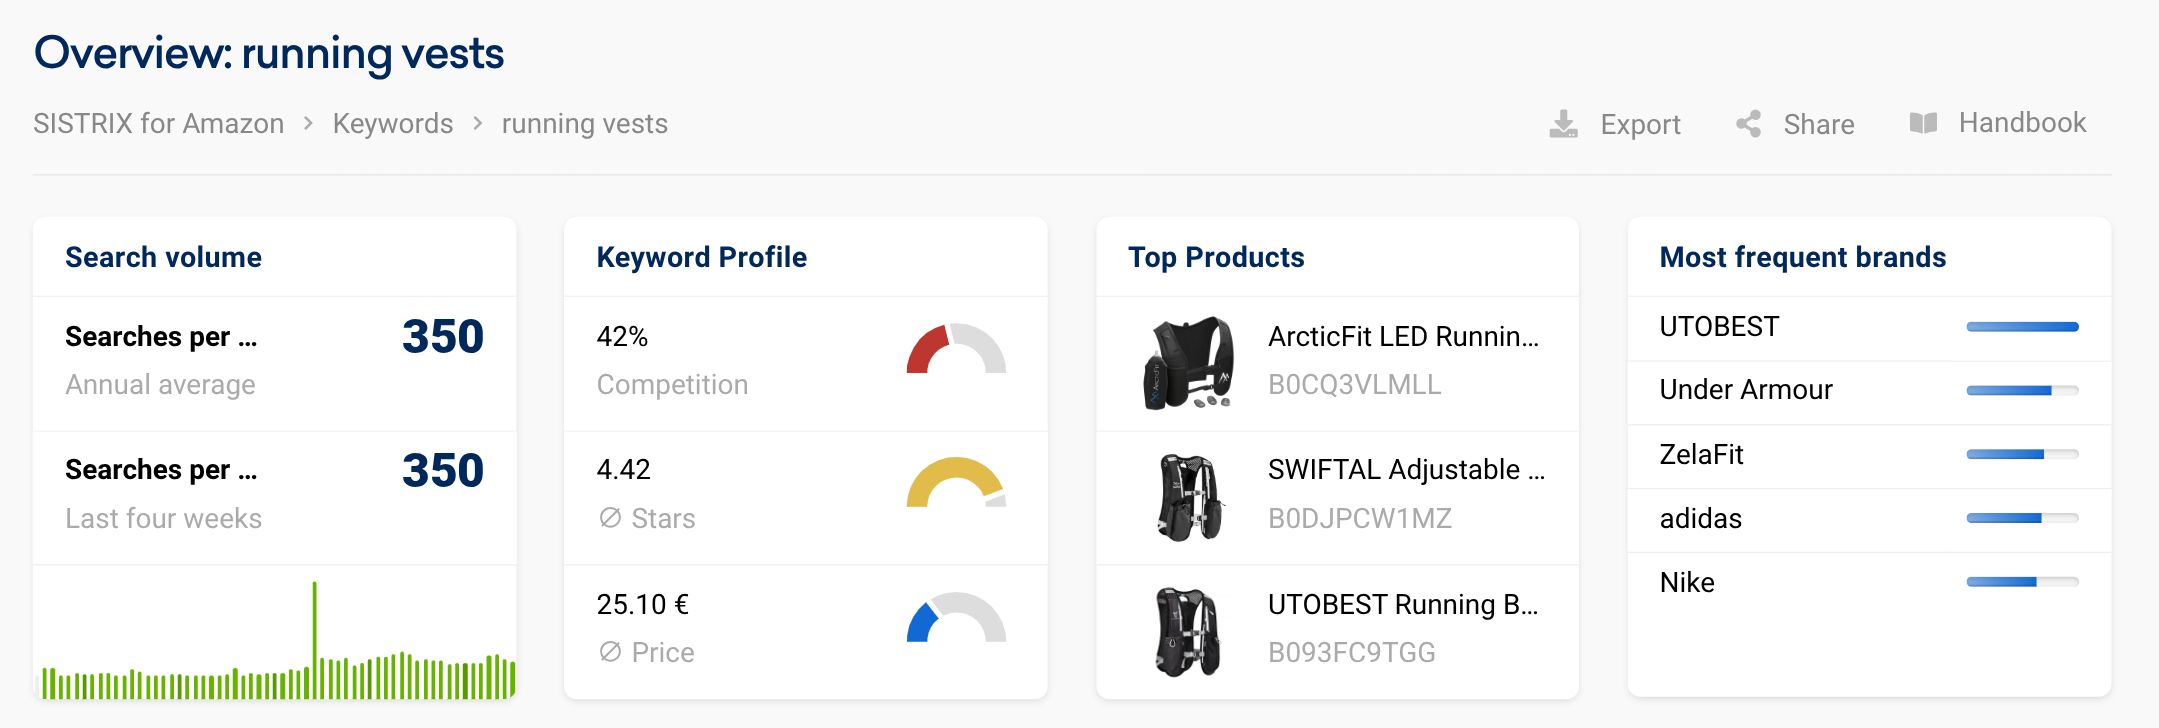Open the SWIFTAL Adjustable vest thumbnail

[1189, 497]
